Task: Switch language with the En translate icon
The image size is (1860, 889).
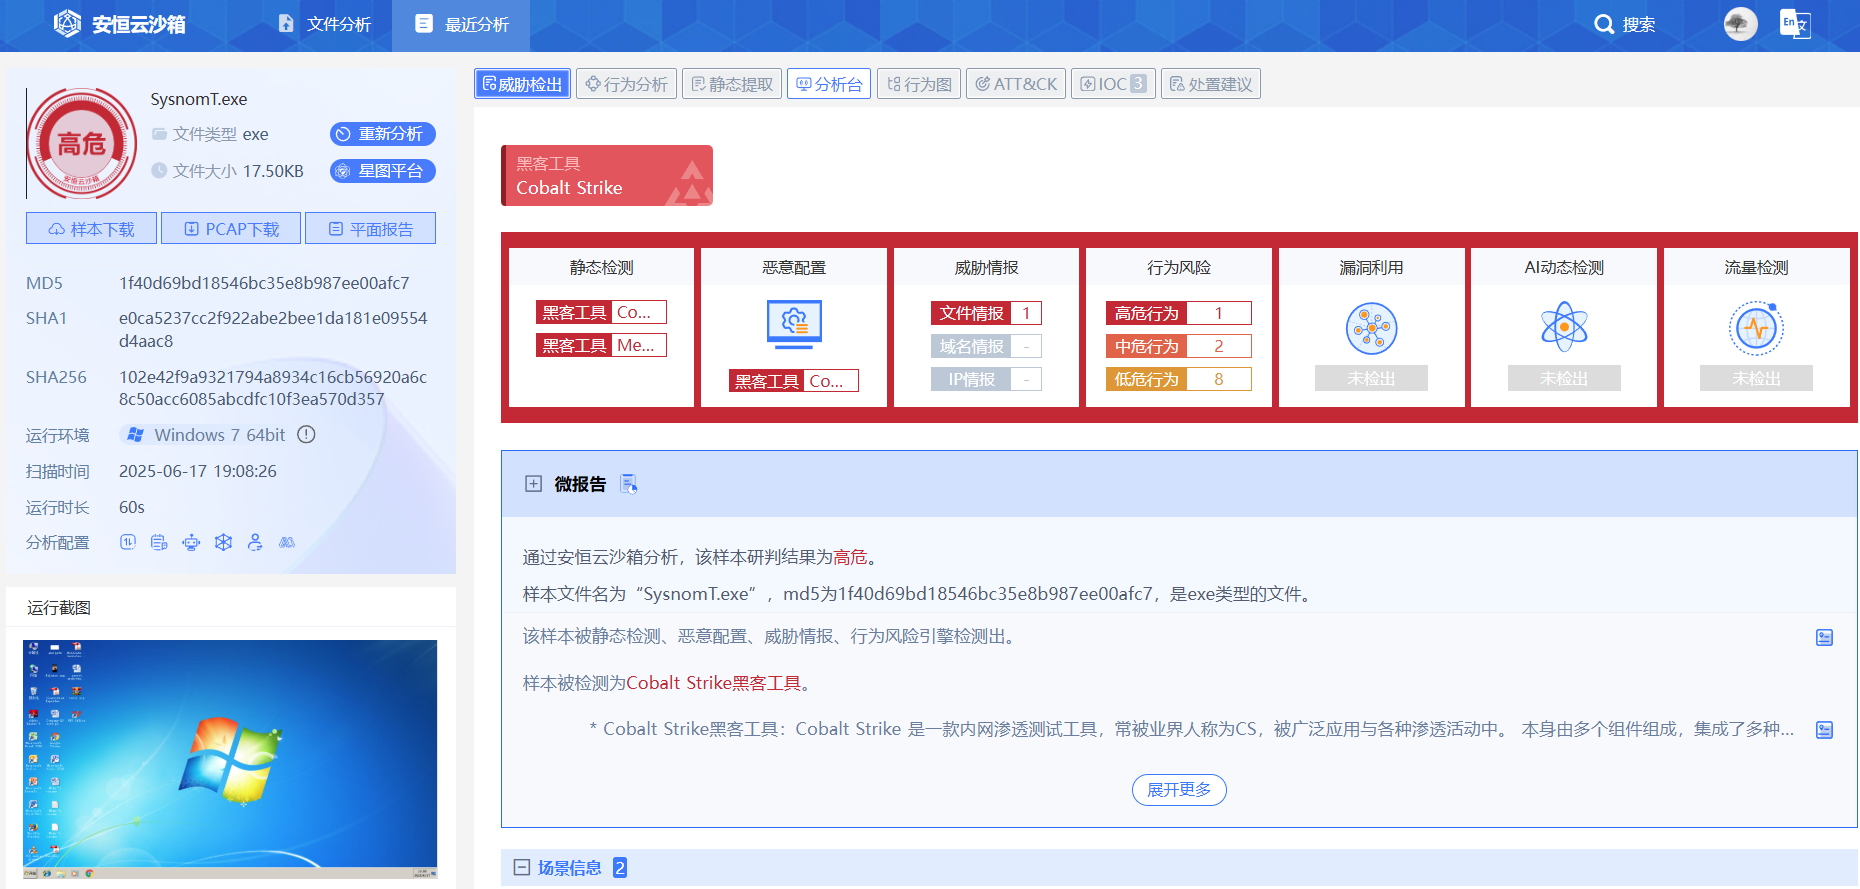Action: click(1795, 24)
